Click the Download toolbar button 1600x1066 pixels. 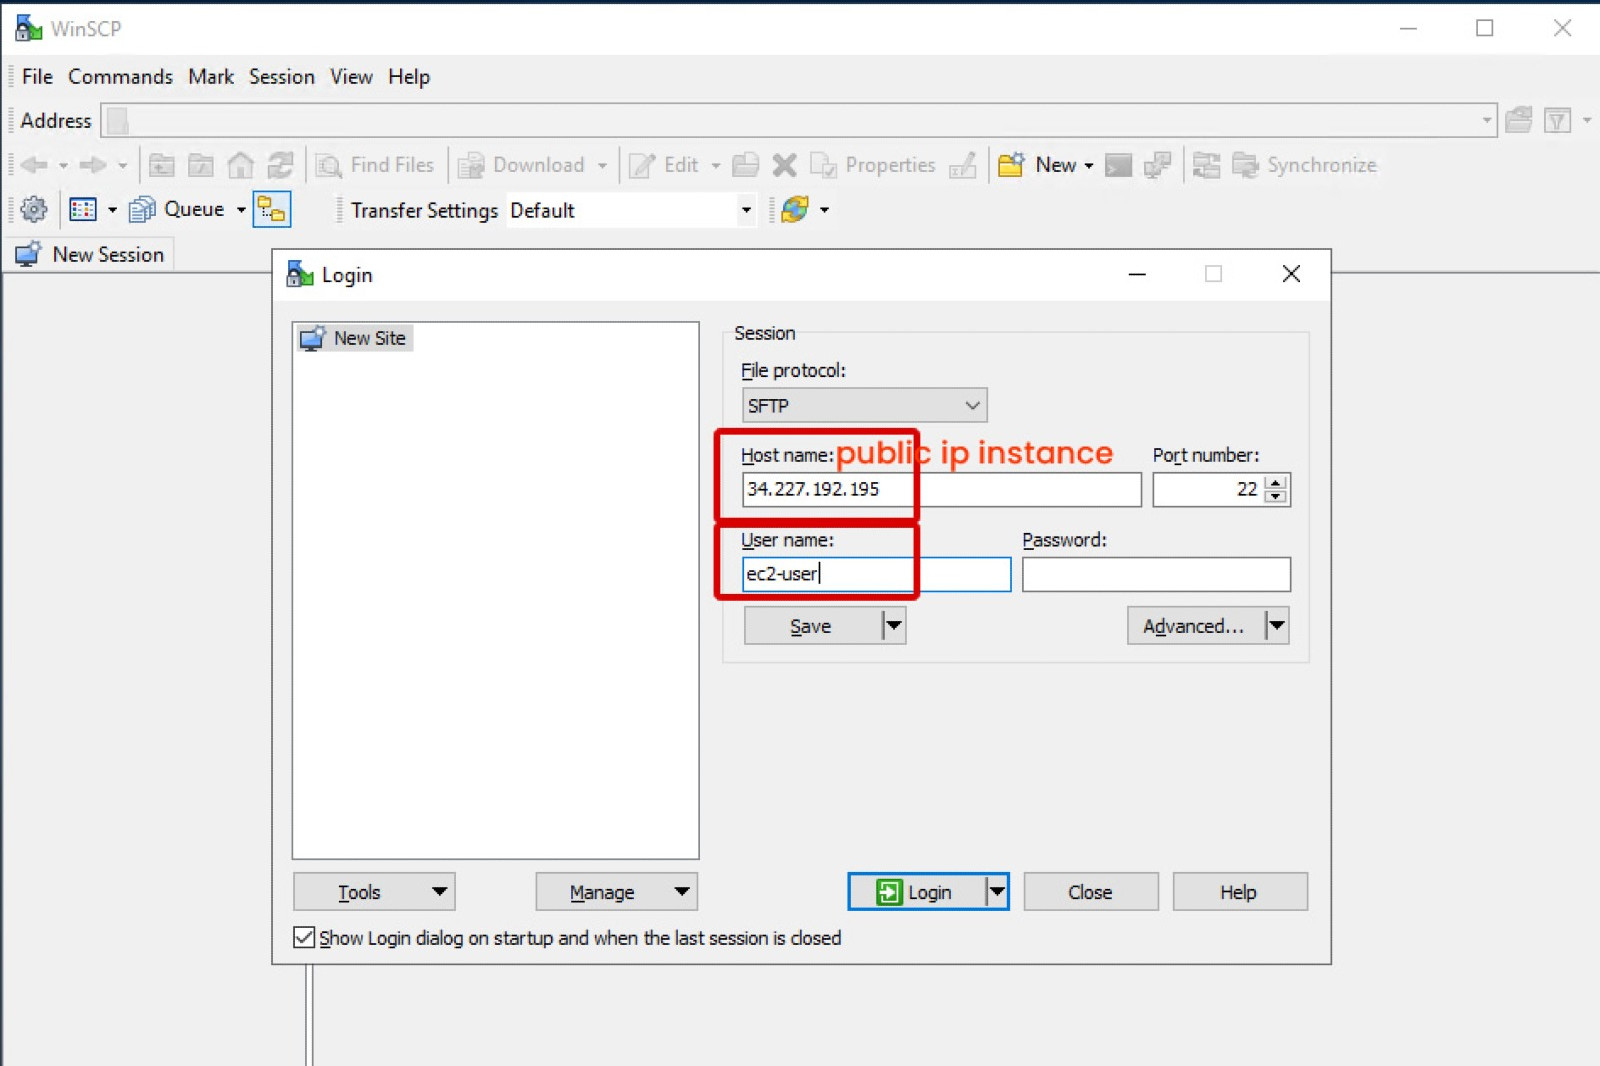coord(522,165)
